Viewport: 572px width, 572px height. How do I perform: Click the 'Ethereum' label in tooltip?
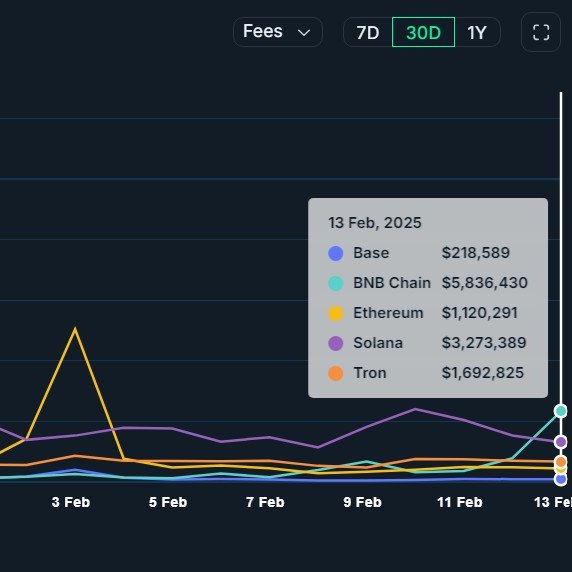[x=388, y=313]
